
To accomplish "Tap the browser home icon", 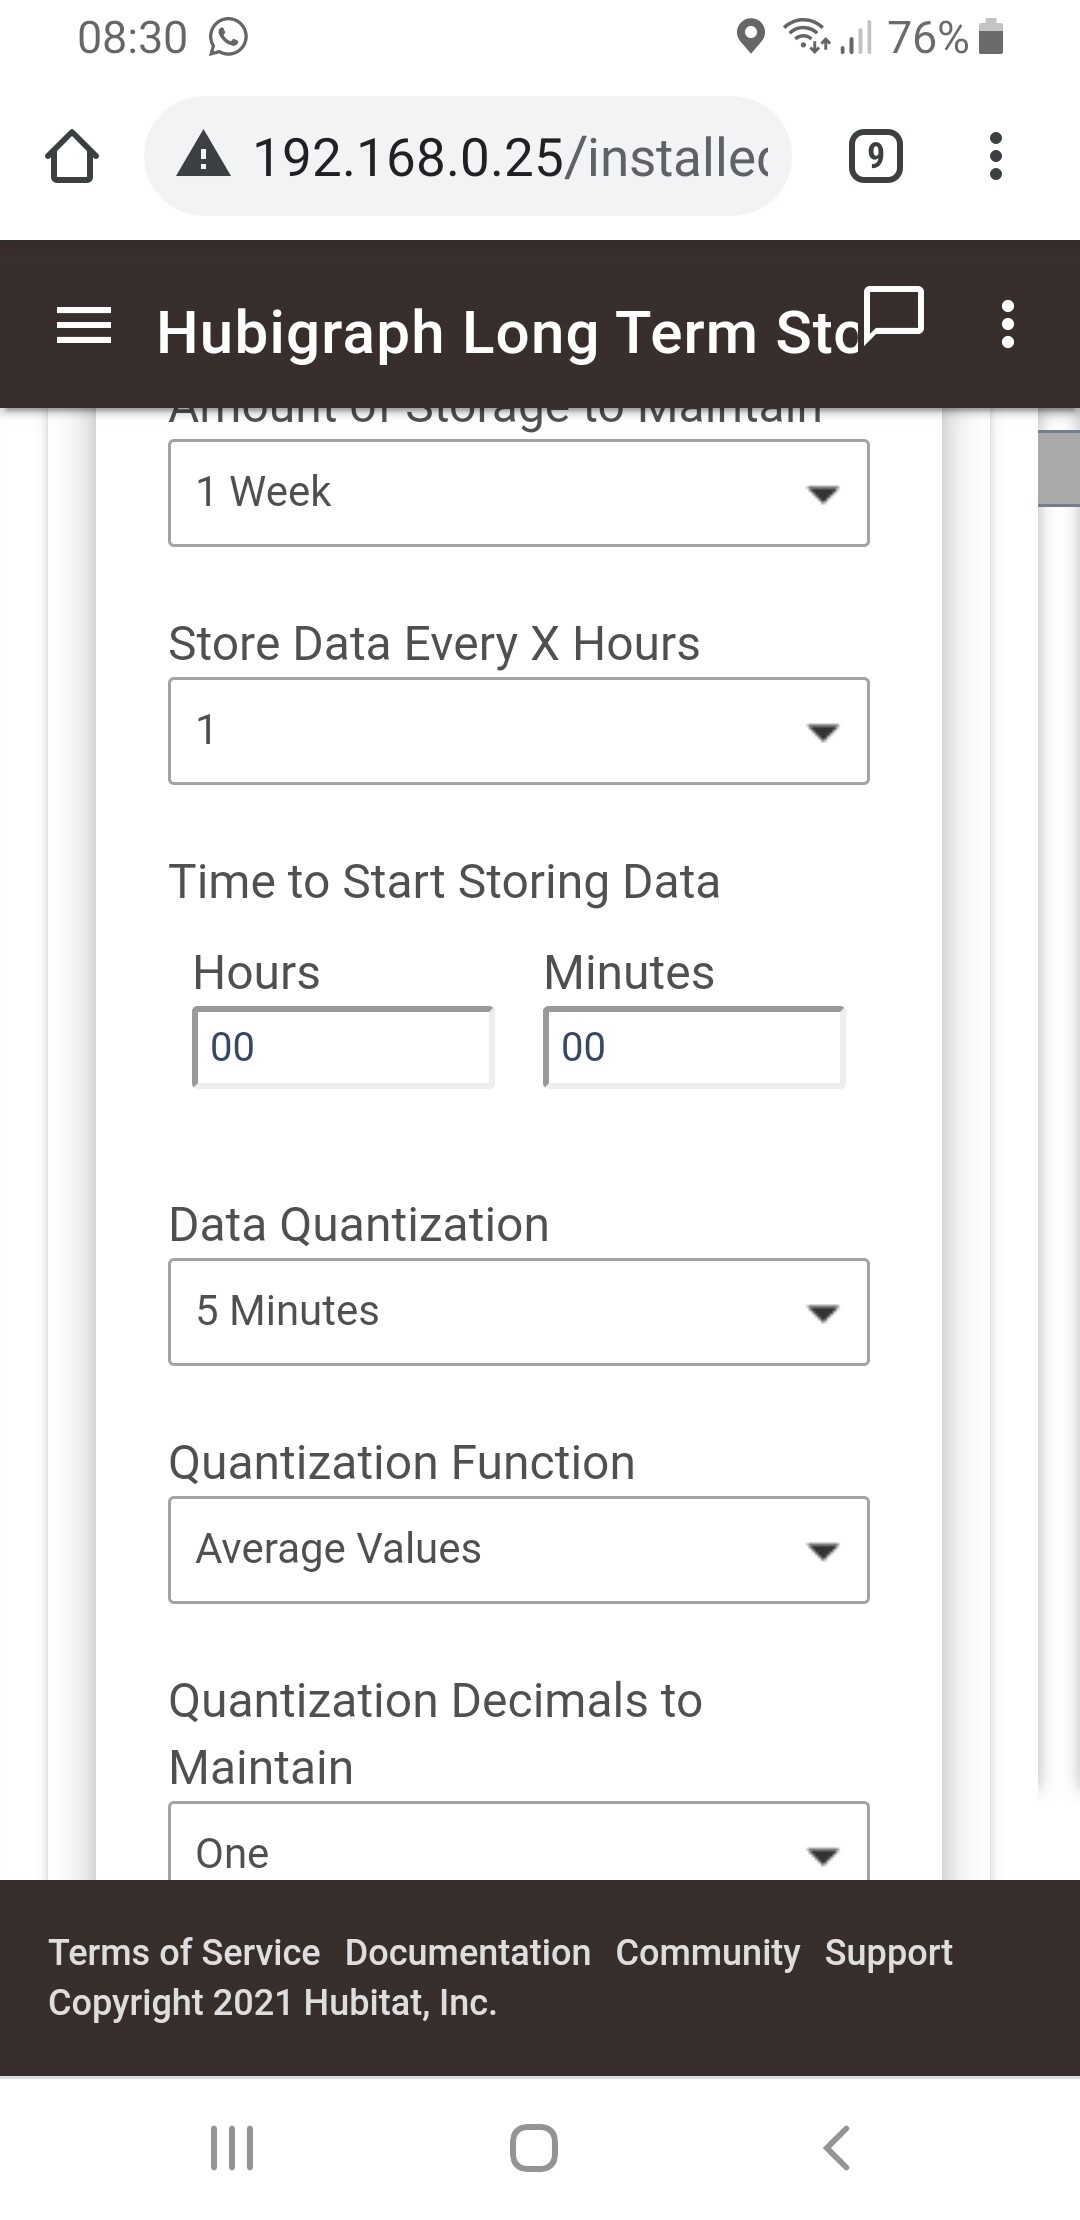I will point(72,157).
